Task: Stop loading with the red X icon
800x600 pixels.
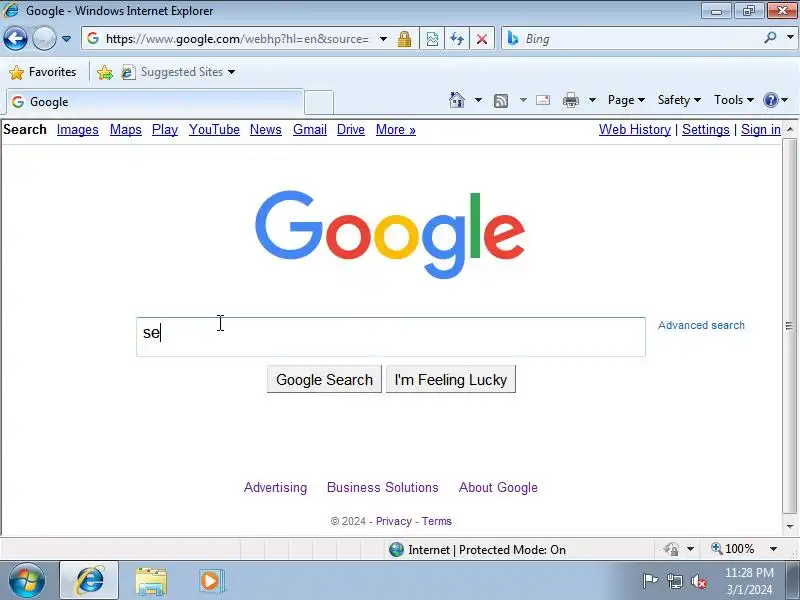Action: (x=481, y=39)
